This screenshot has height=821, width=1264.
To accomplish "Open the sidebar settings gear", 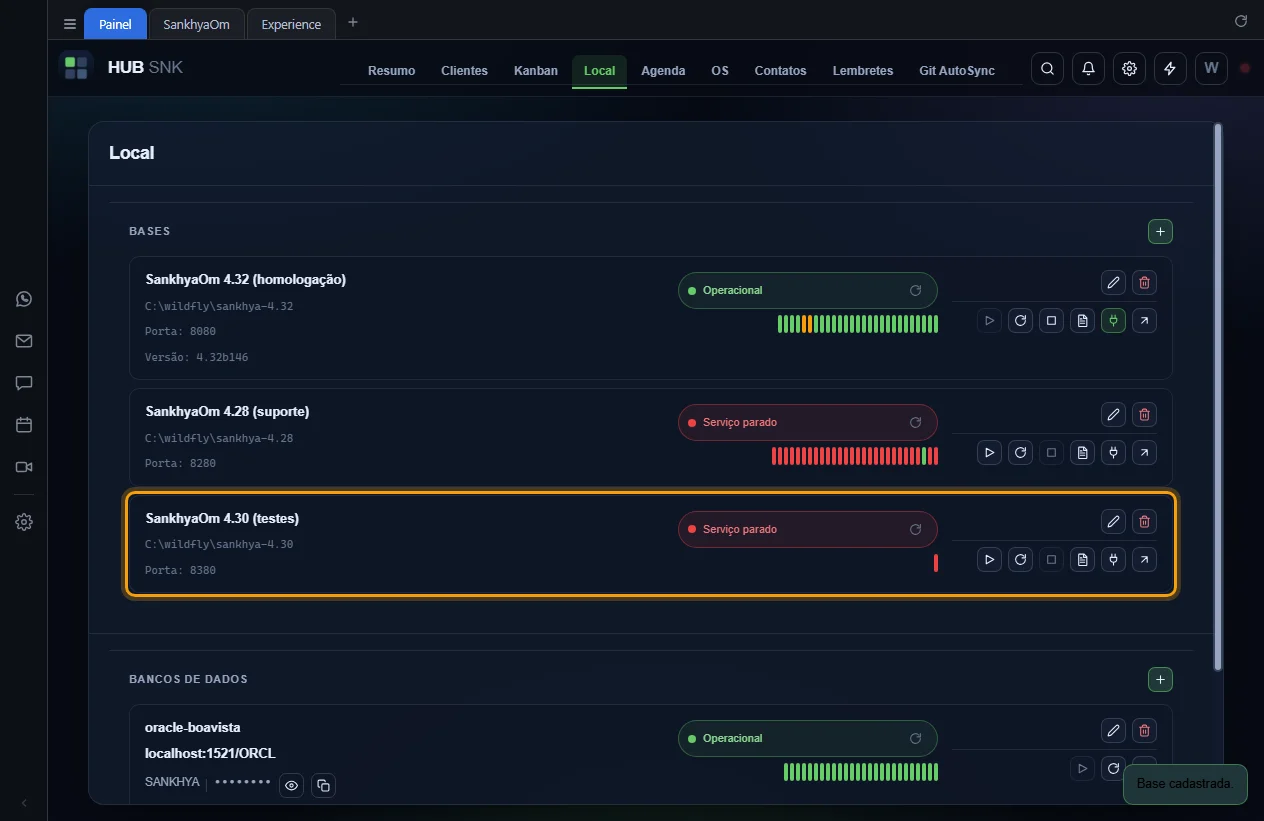I will [x=24, y=522].
